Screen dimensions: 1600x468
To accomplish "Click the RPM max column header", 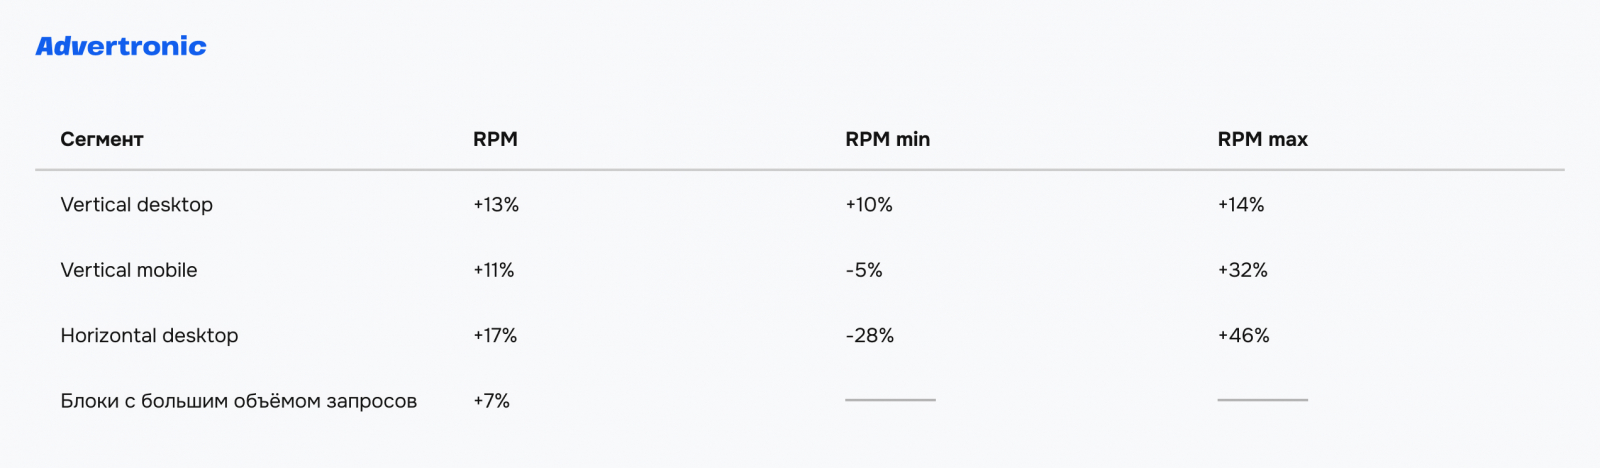I will 1262,140.
